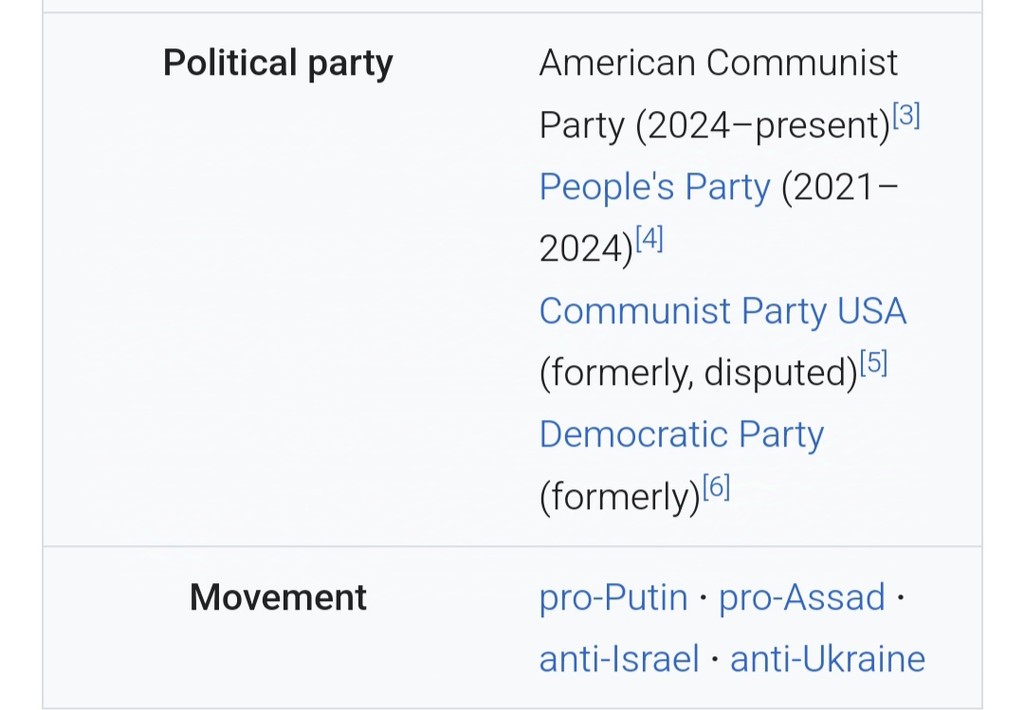Open reference [6] next to Democratic Party '(formerly)'
Screen dimensions: 1024x710
[716, 488]
